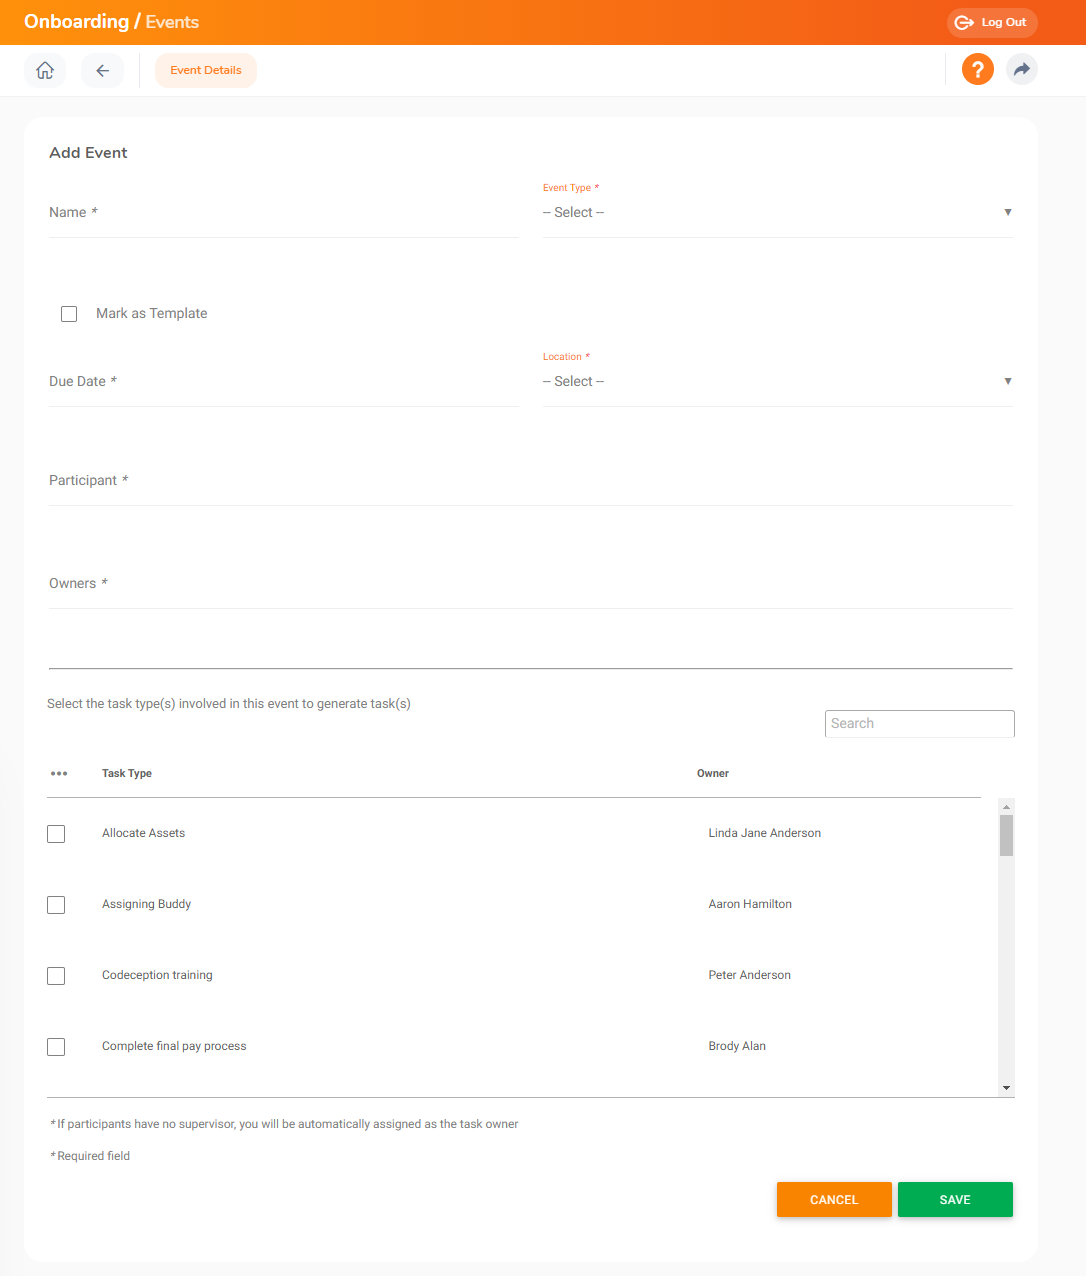Click the scrollbar up arrow in task list
Image resolution: width=1086 pixels, height=1276 pixels.
(1006, 805)
